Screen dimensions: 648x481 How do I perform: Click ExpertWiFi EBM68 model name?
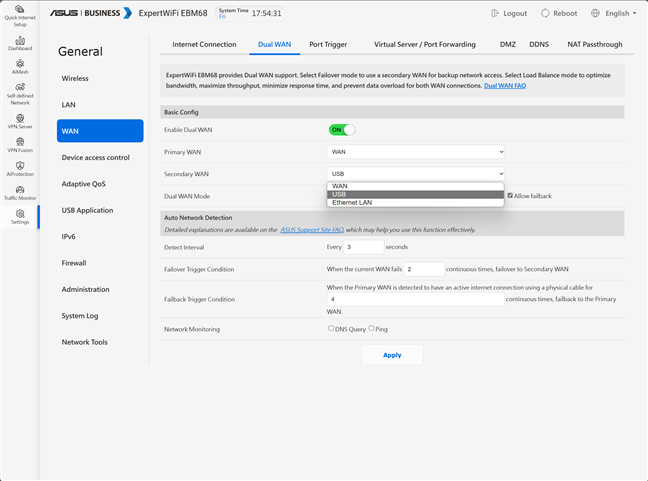point(173,13)
